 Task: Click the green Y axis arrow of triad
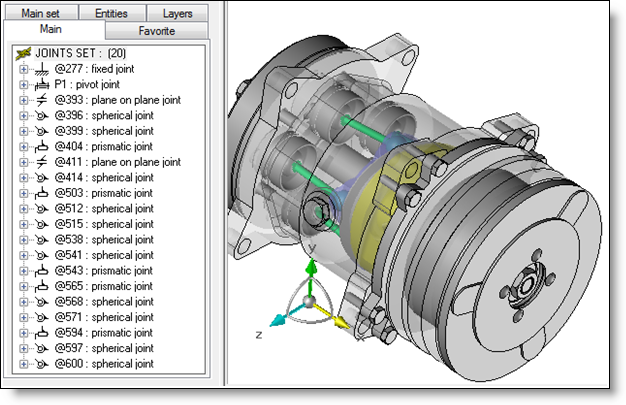tap(312, 272)
